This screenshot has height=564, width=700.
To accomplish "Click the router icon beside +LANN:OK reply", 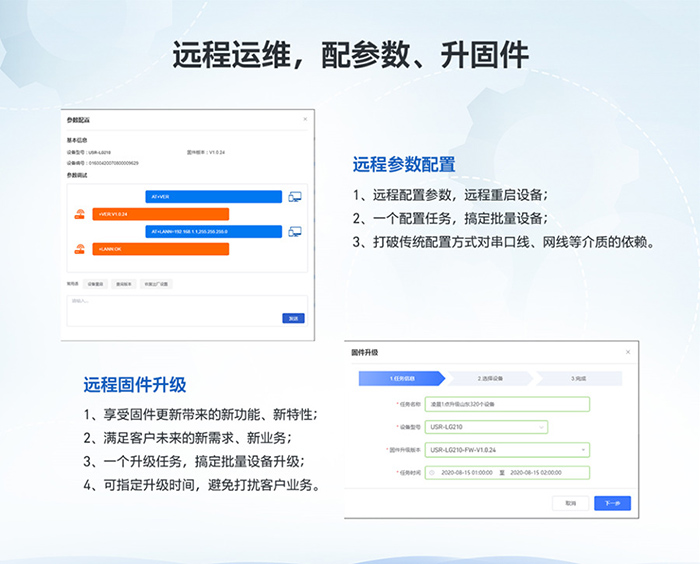I will 79,248.
